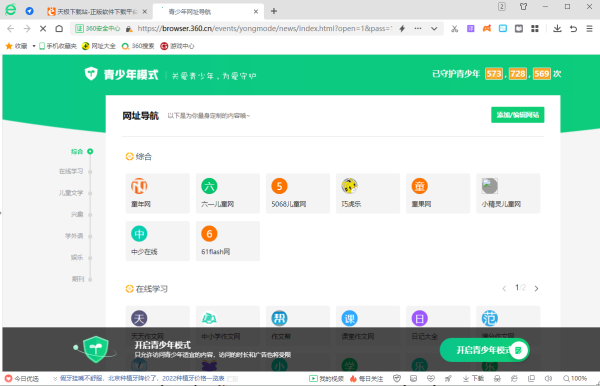The image size is (600, 386).
Task: Click the 添加/编辑网站 button
Action: pos(517,115)
